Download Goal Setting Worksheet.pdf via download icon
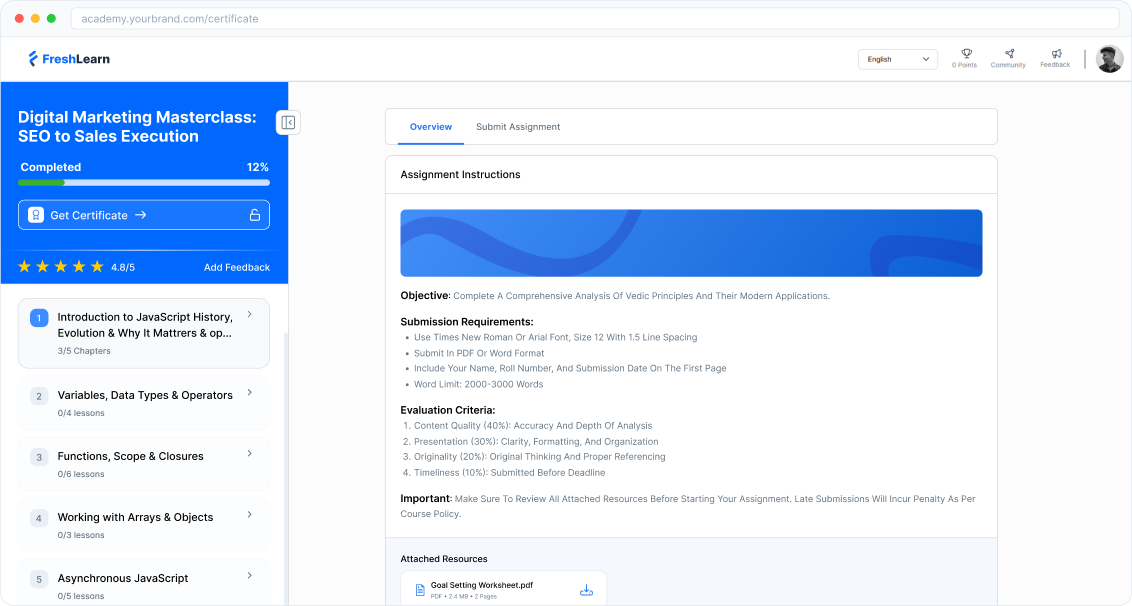This screenshot has height=606, width=1132. coord(586,589)
